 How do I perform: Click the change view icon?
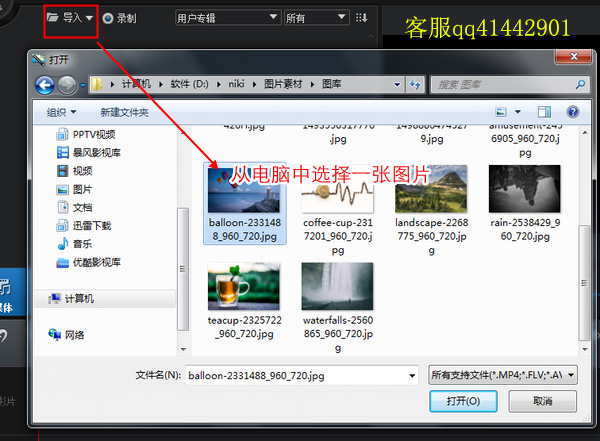[x=501, y=112]
